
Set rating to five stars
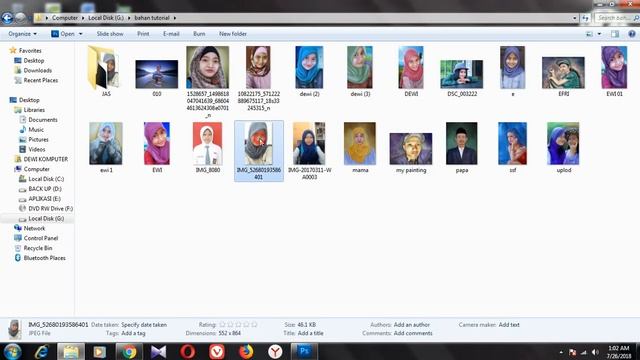[x=254, y=325]
